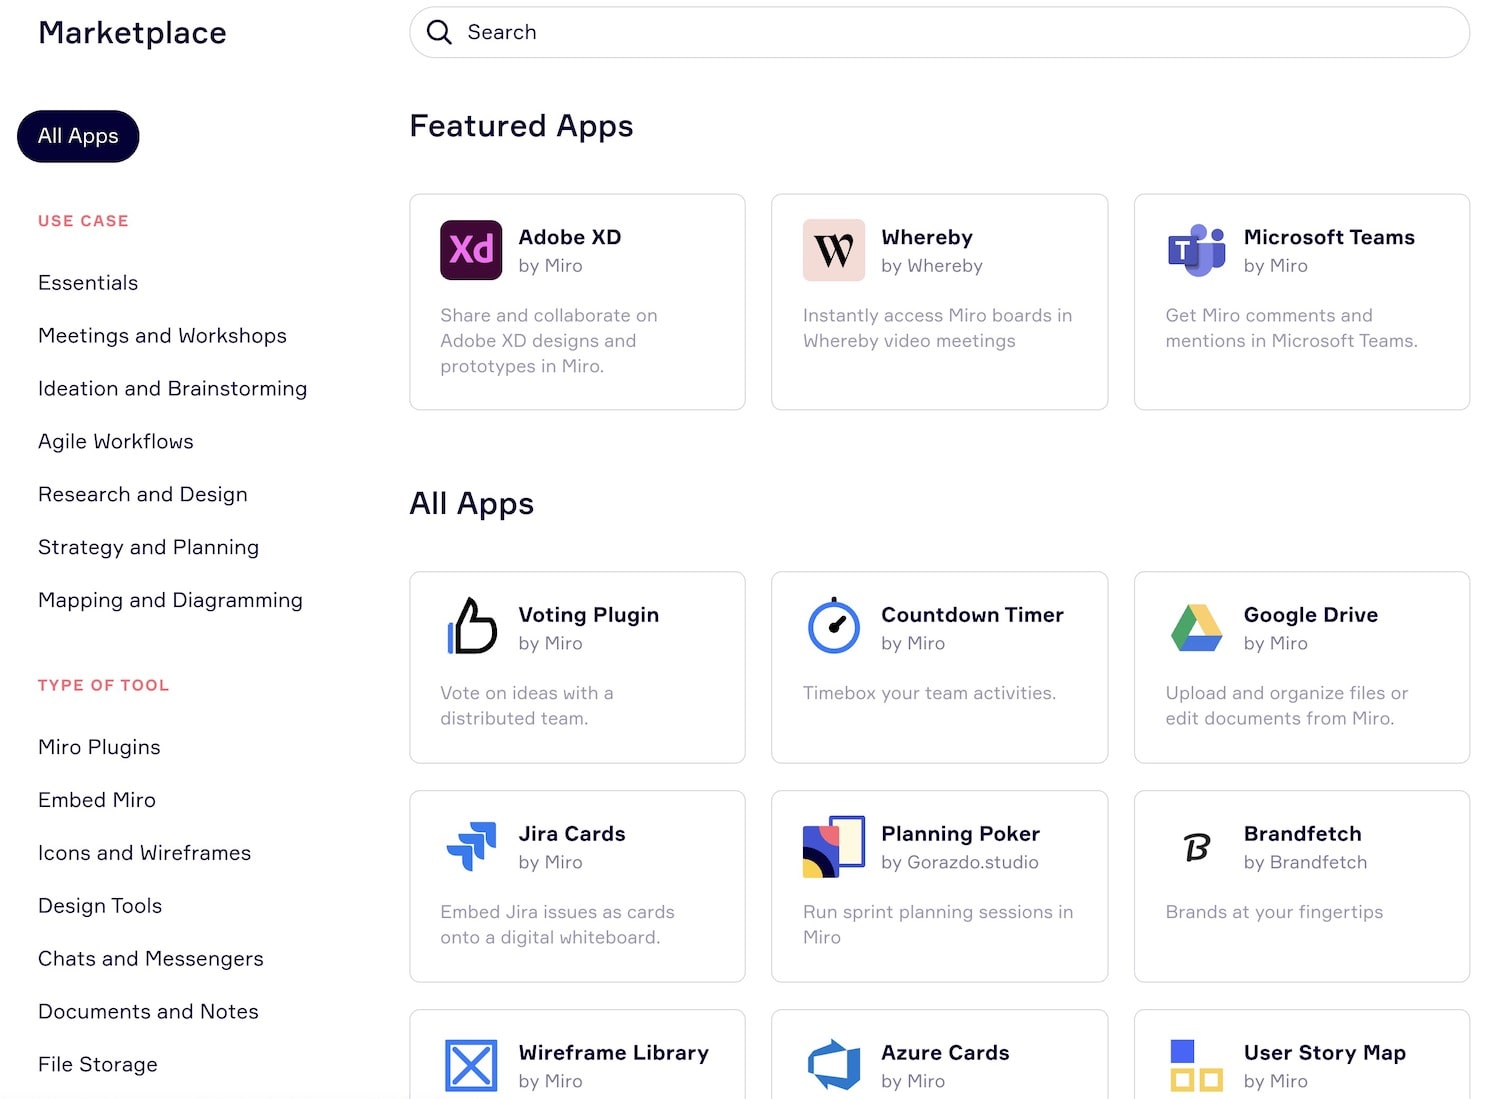Show File Storage category
Image resolution: width=1500 pixels, height=1099 pixels.
(x=98, y=1065)
